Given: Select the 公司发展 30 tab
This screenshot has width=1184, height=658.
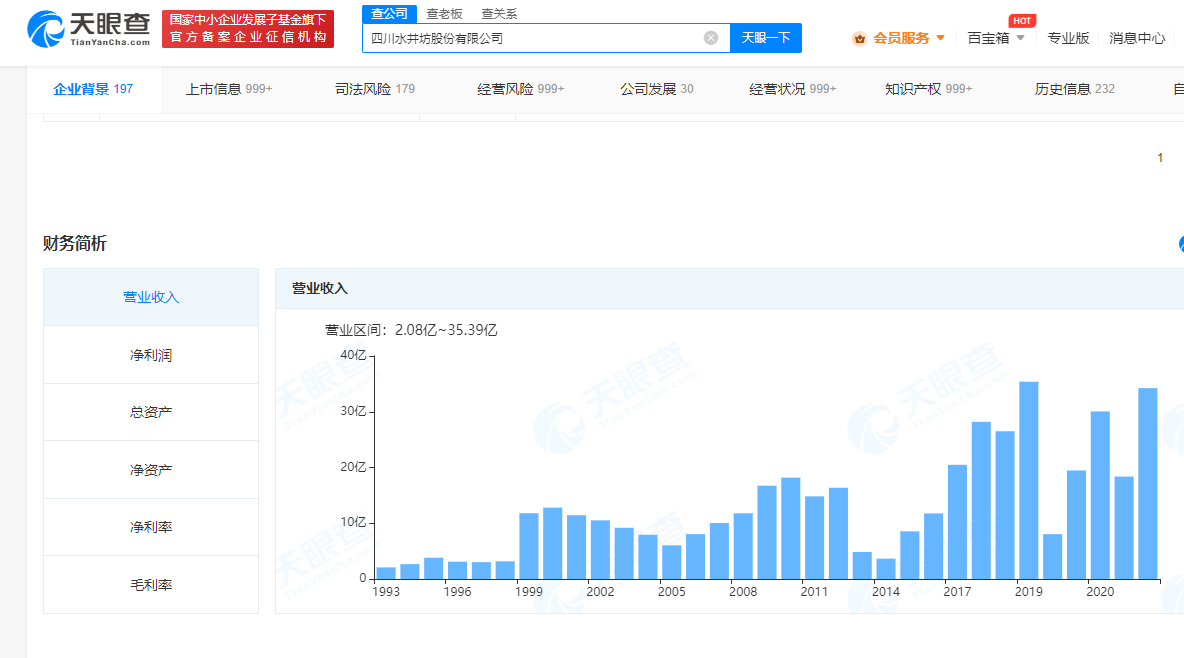Looking at the screenshot, I should pyautogui.click(x=656, y=89).
